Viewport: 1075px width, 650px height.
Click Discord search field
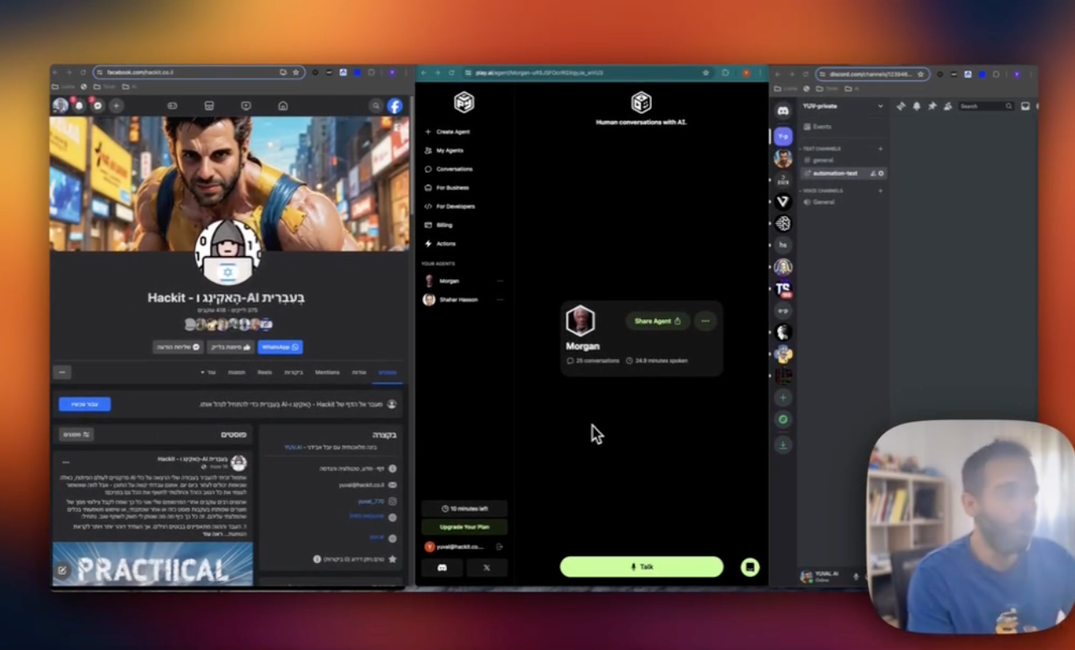pyautogui.click(x=986, y=106)
